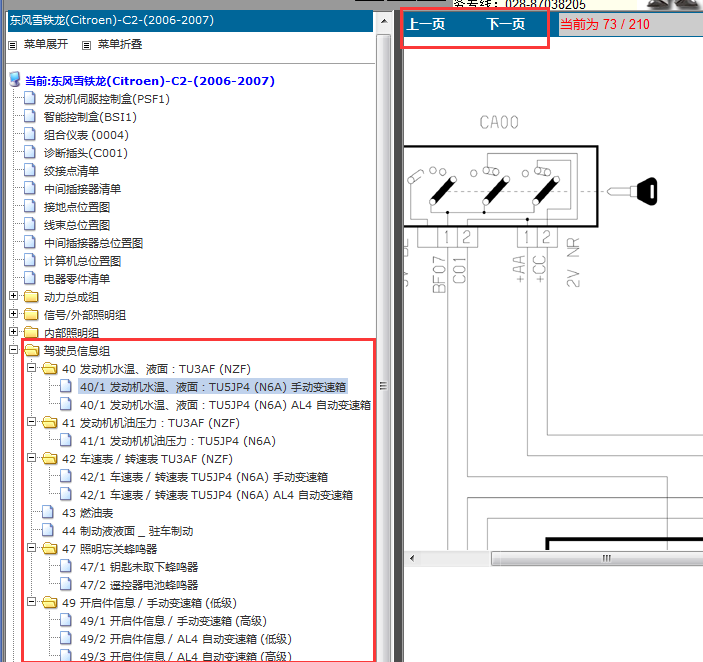
Task: Click folder icon of 动力总成组
Action: 31,296
